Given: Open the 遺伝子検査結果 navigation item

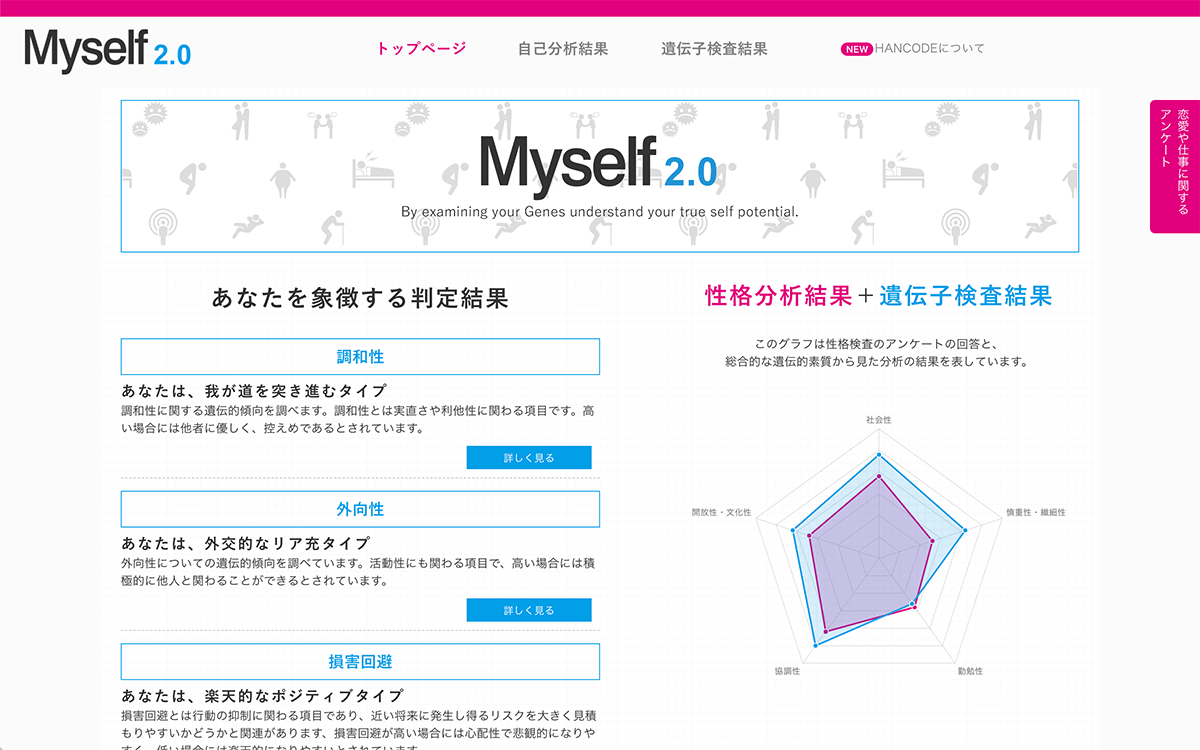Looking at the screenshot, I should tap(714, 49).
